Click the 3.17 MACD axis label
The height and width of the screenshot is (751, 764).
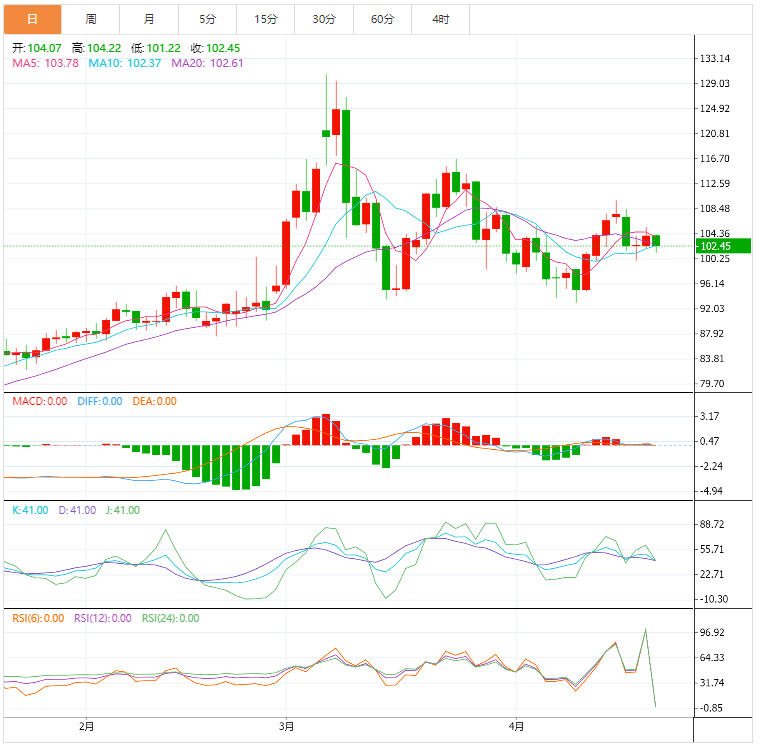pyautogui.click(x=709, y=416)
